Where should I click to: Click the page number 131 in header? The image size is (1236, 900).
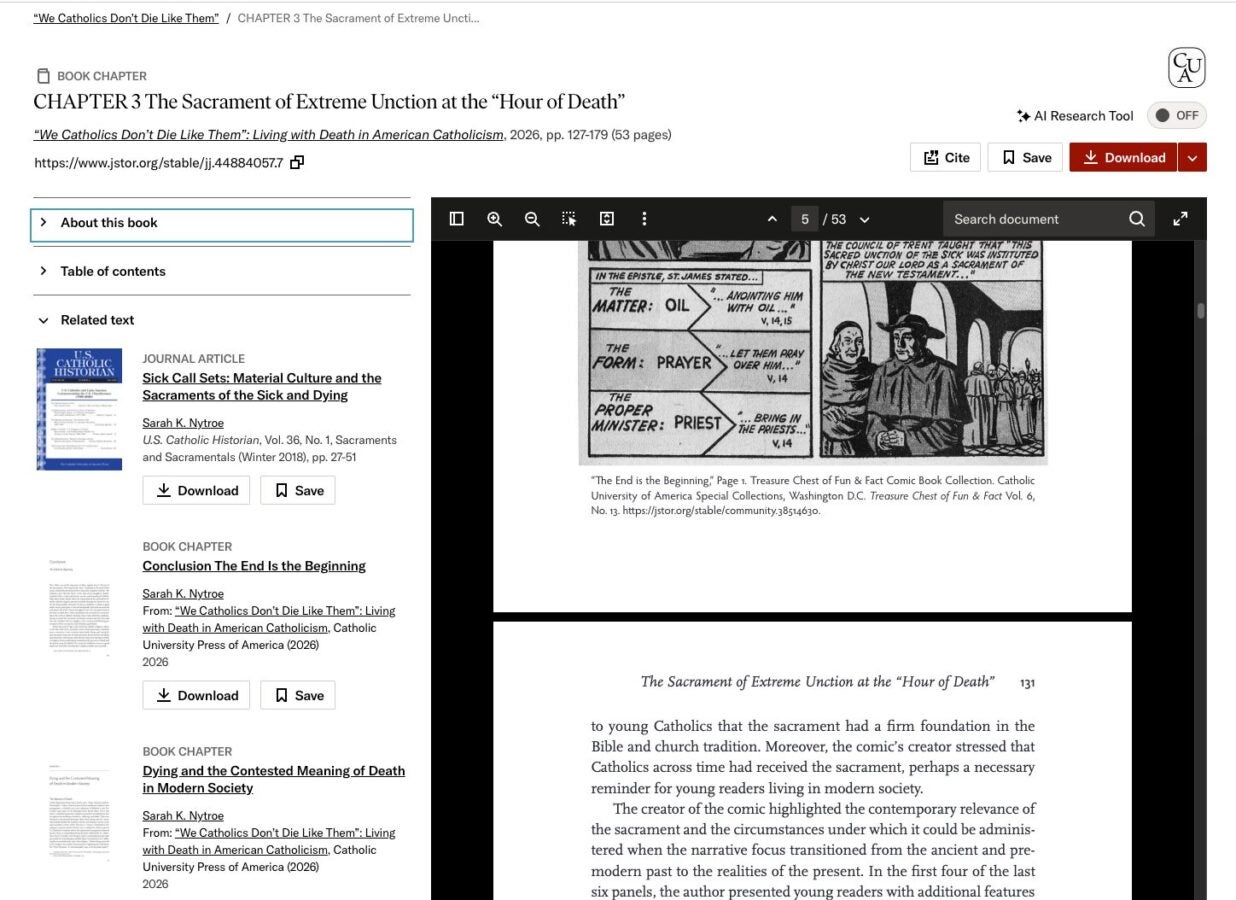click(x=1027, y=683)
